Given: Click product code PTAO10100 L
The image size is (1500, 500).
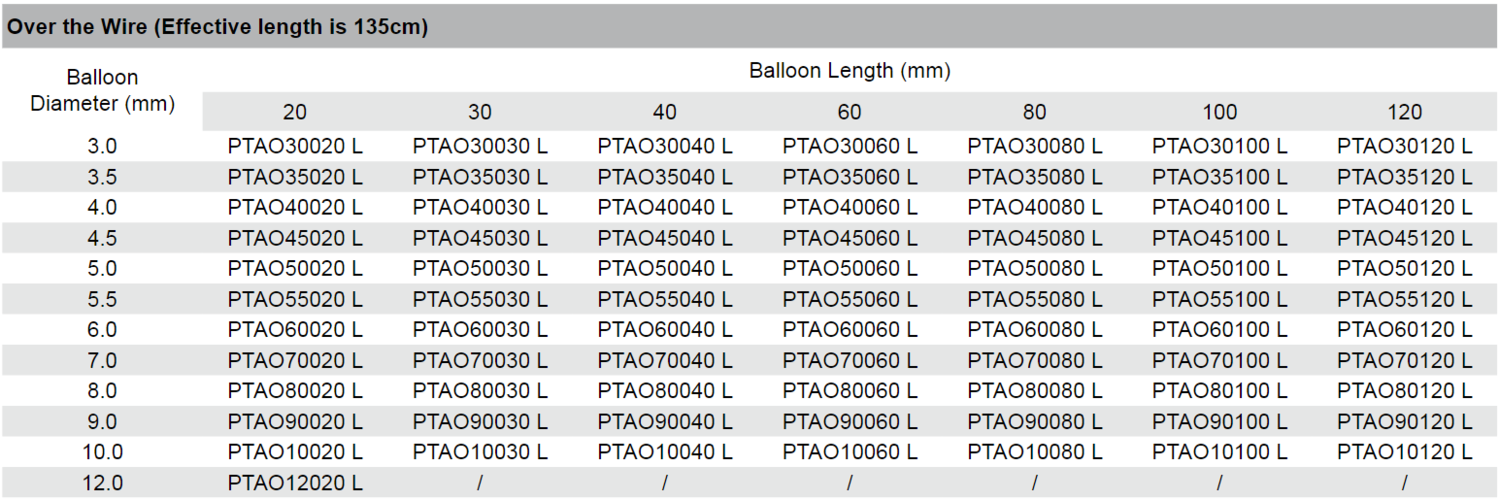Looking at the screenshot, I should 1219,453.
